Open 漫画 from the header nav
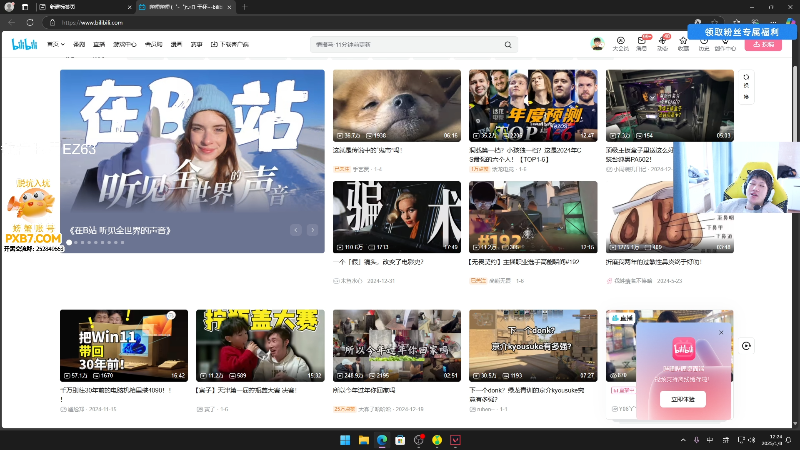Image resolution: width=800 pixels, height=450 pixels. [177, 44]
